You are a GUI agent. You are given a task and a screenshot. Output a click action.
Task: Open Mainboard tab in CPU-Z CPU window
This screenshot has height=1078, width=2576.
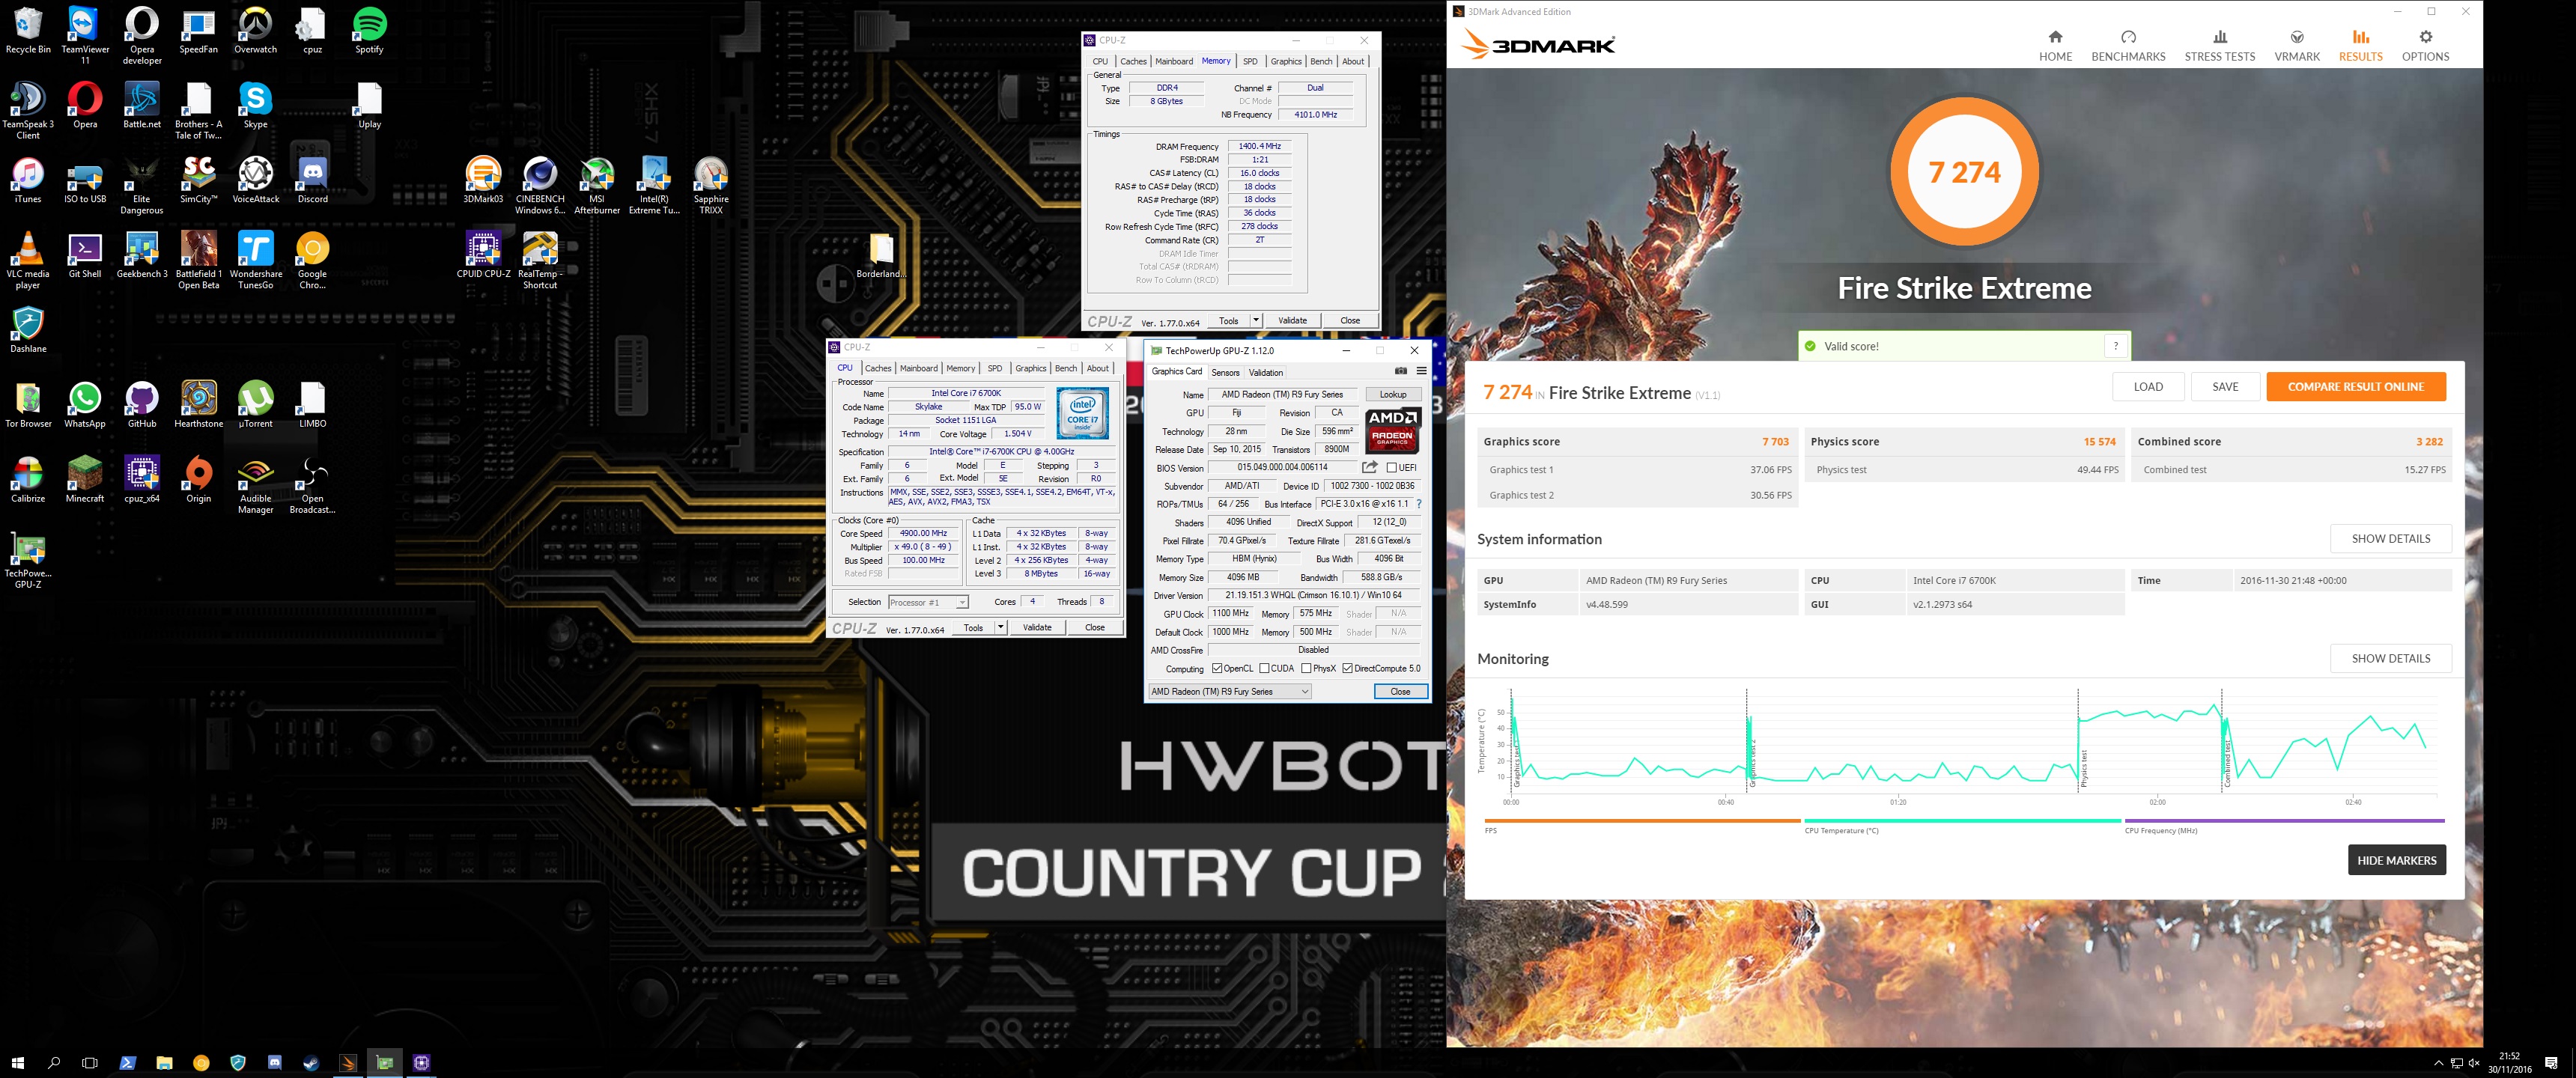pyautogui.click(x=918, y=368)
